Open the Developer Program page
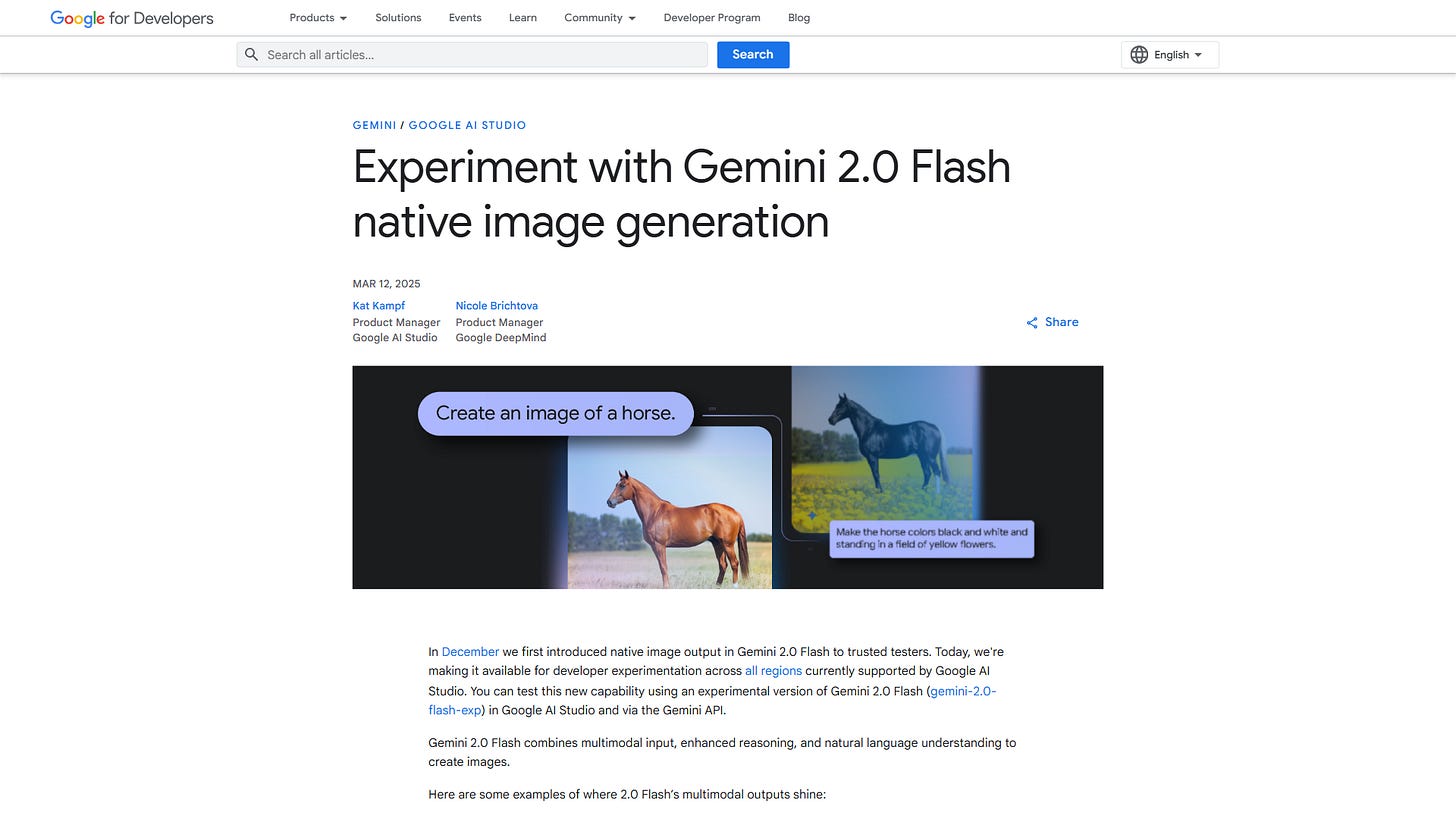 click(x=712, y=18)
